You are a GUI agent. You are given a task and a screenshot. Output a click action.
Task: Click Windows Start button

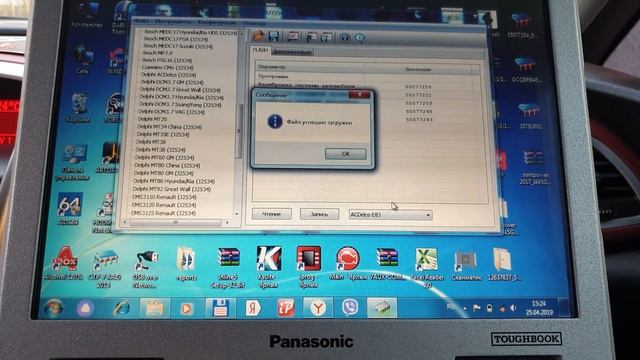pos(53,308)
